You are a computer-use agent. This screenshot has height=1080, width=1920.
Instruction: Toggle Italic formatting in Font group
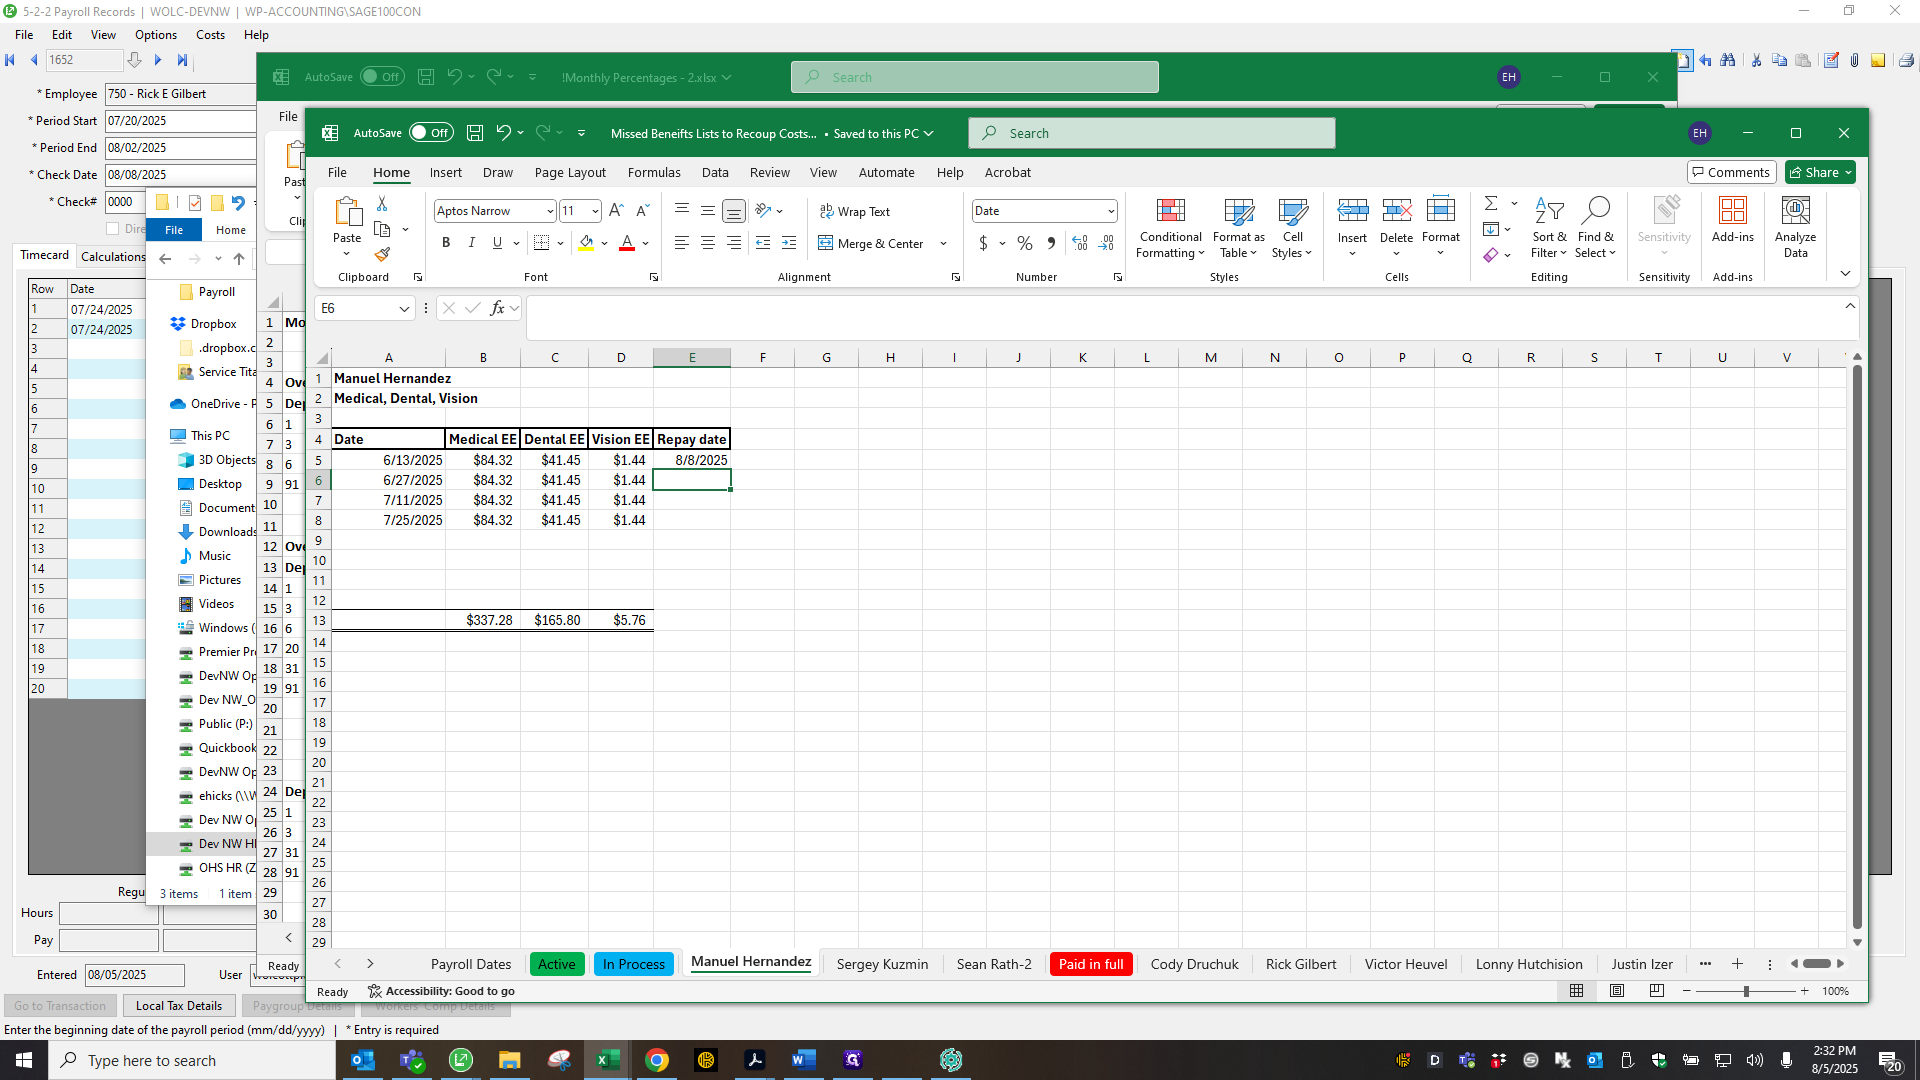[x=471, y=243]
